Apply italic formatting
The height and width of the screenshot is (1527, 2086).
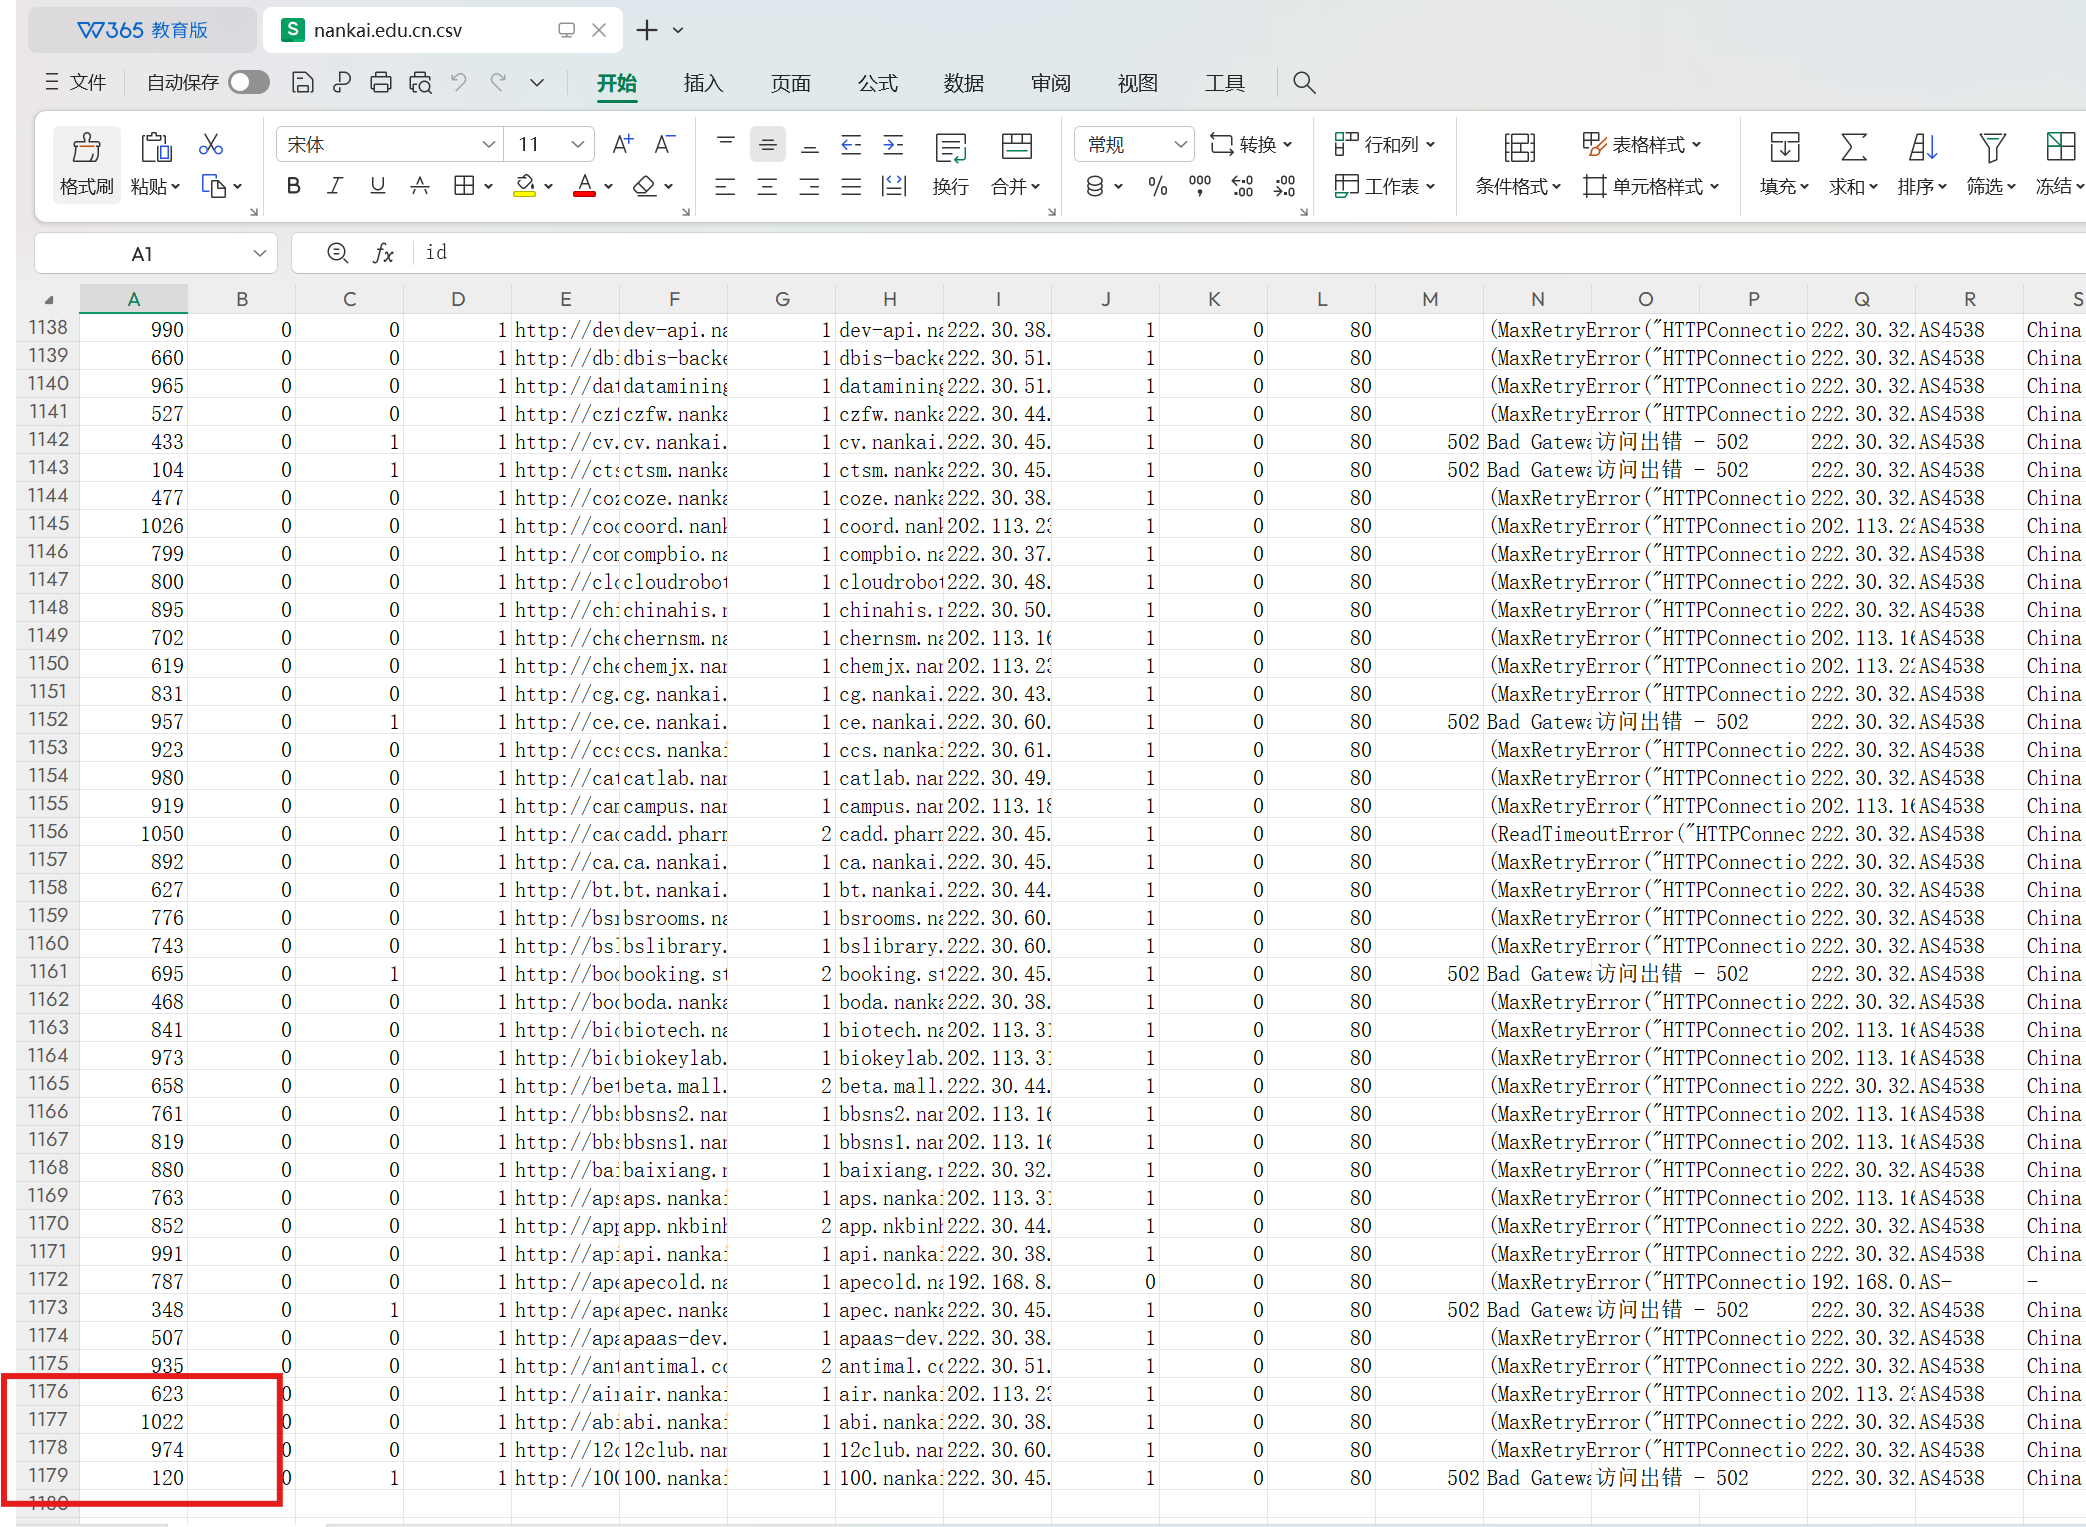(x=335, y=186)
